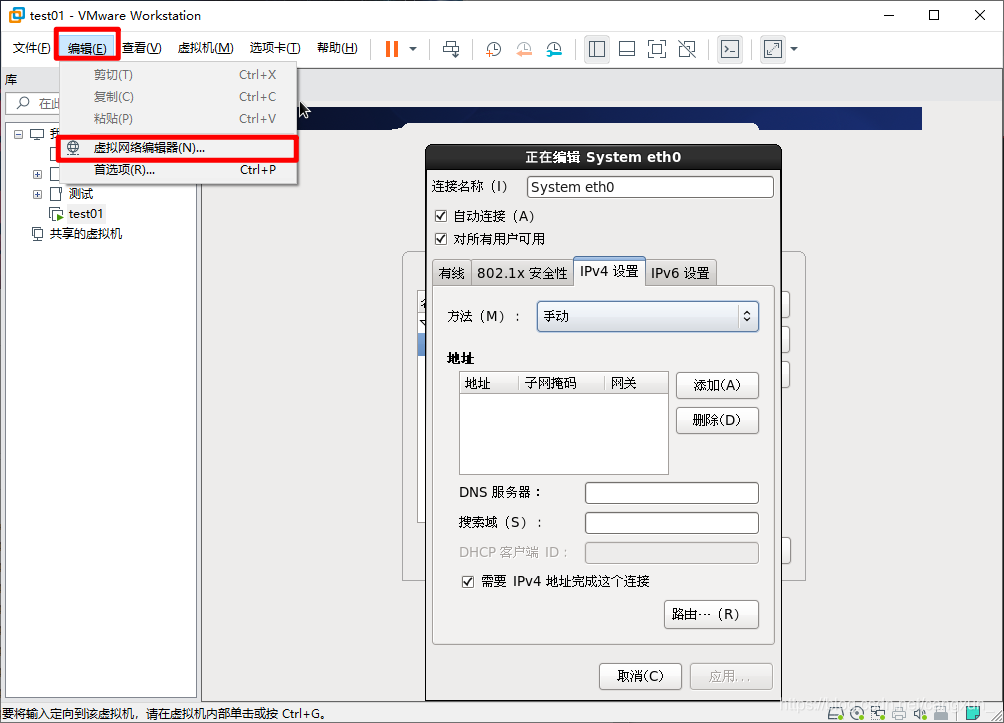Expand the 测试 folder in the library tree
The height and width of the screenshot is (723, 1004).
(x=38, y=194)
